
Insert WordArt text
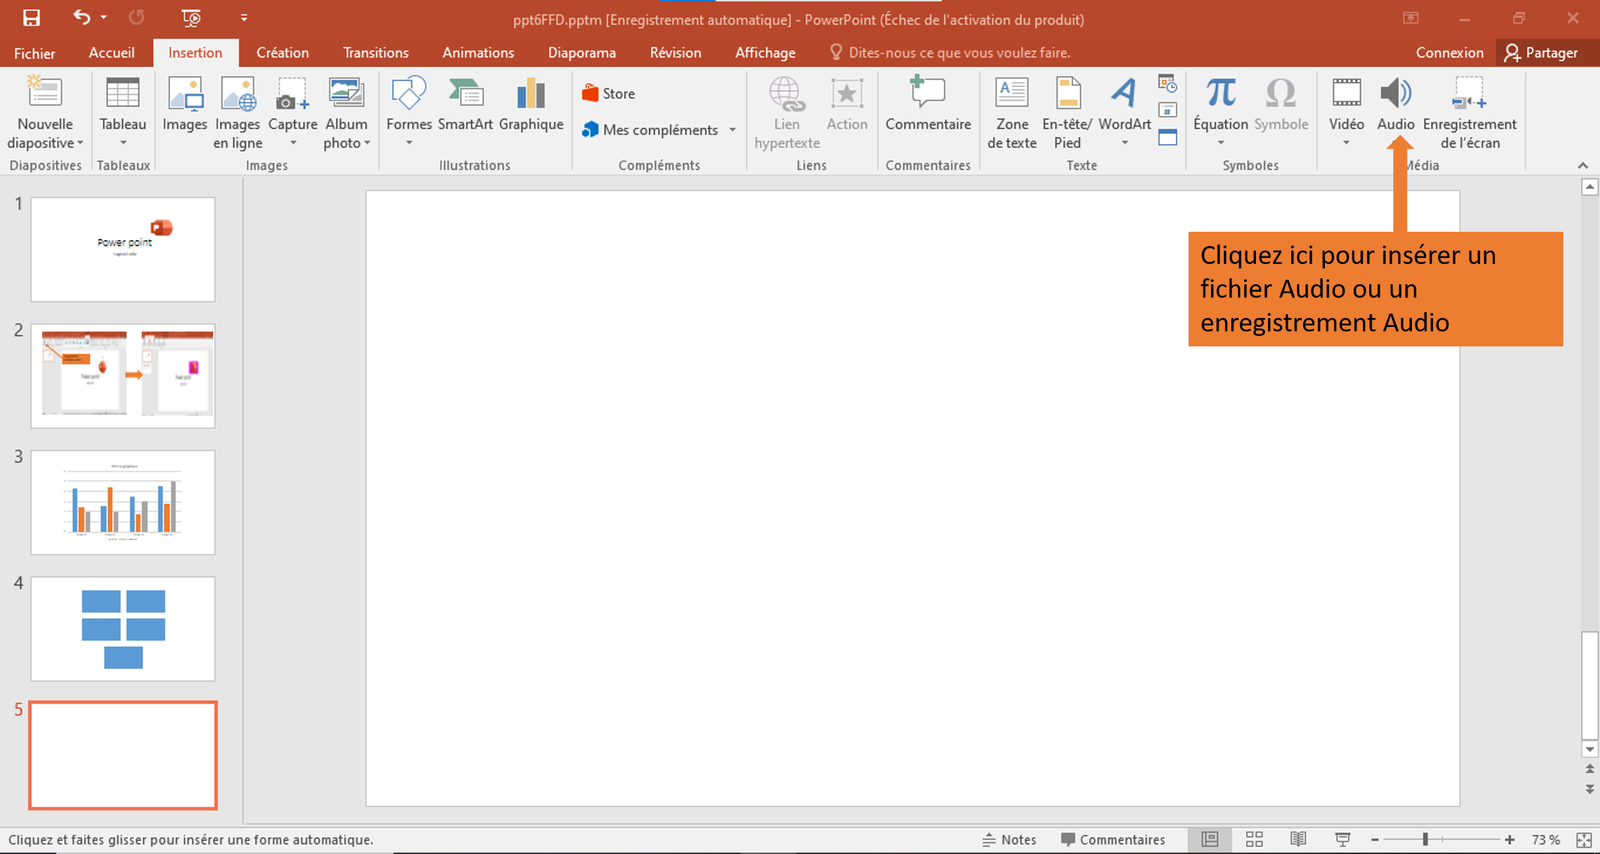click(1124, 111)
